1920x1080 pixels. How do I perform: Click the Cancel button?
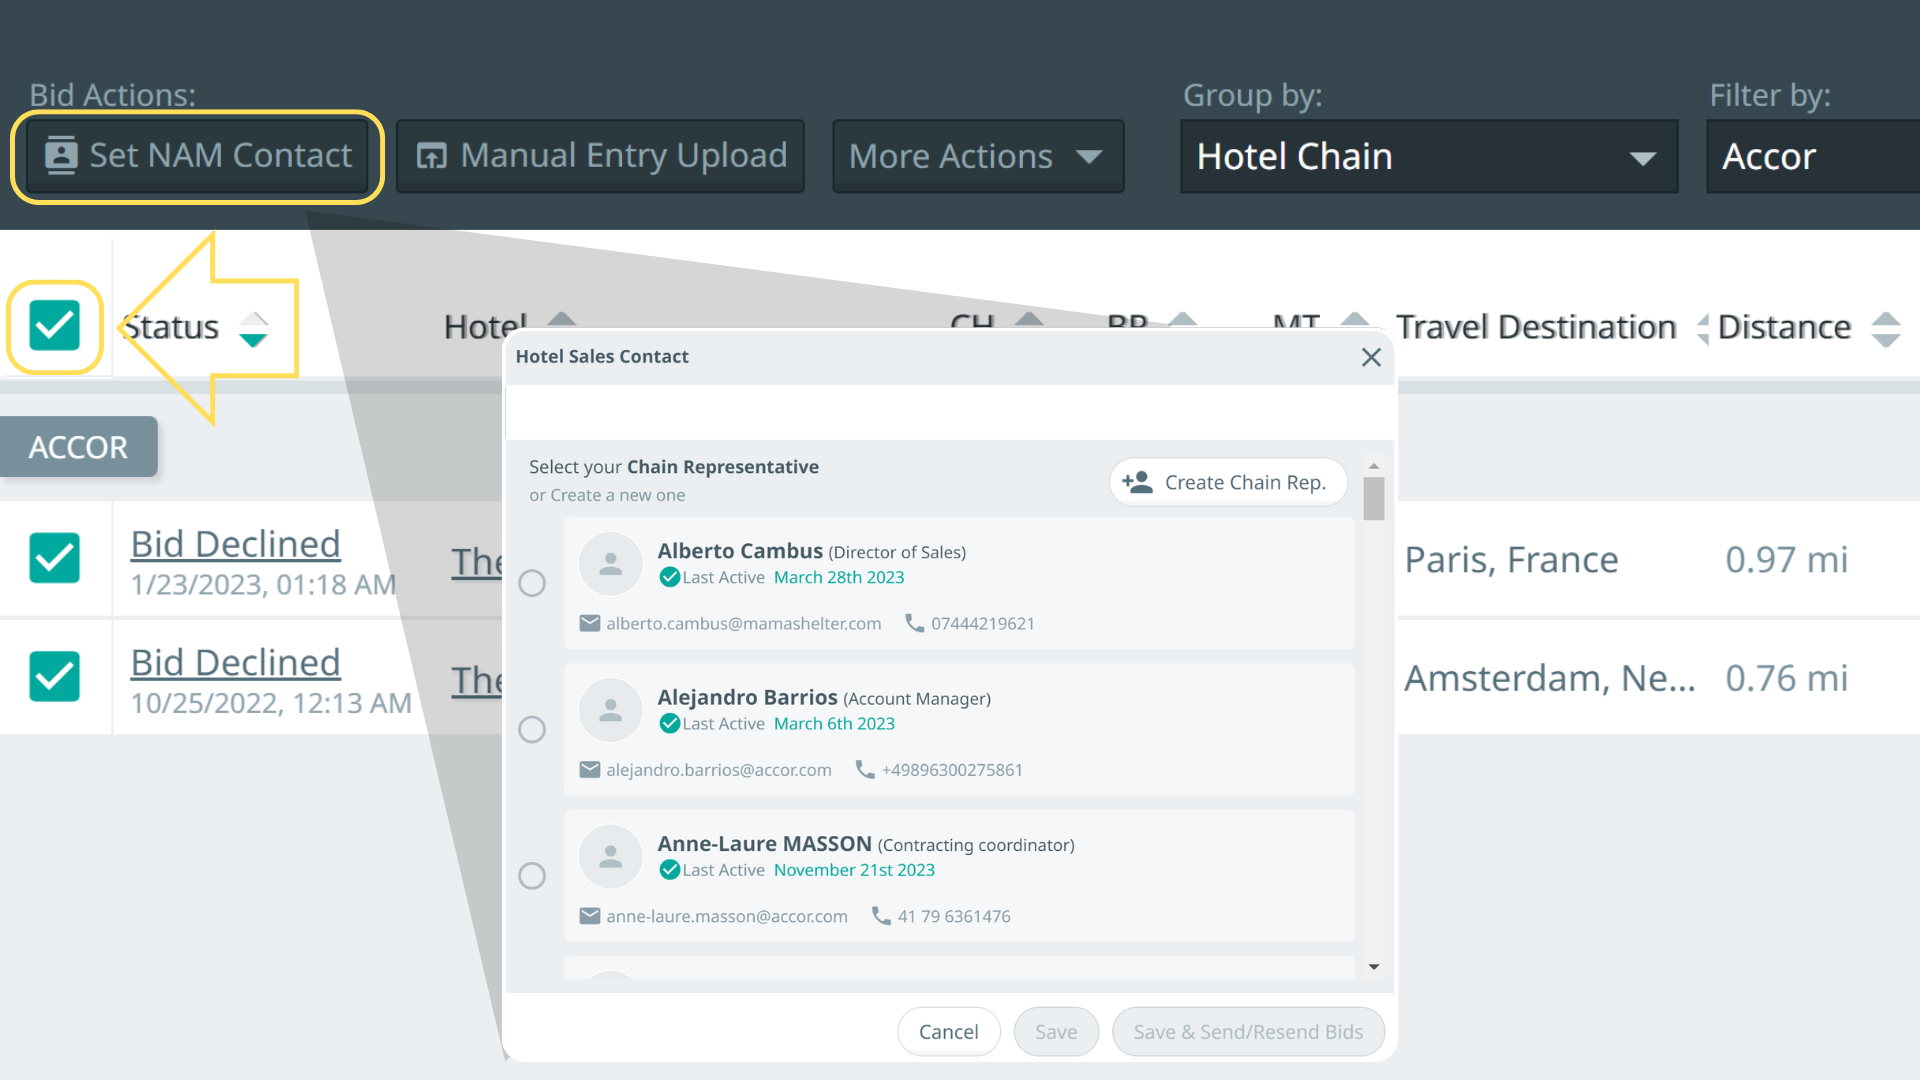pyautogui.click(x=948, y=1031)
